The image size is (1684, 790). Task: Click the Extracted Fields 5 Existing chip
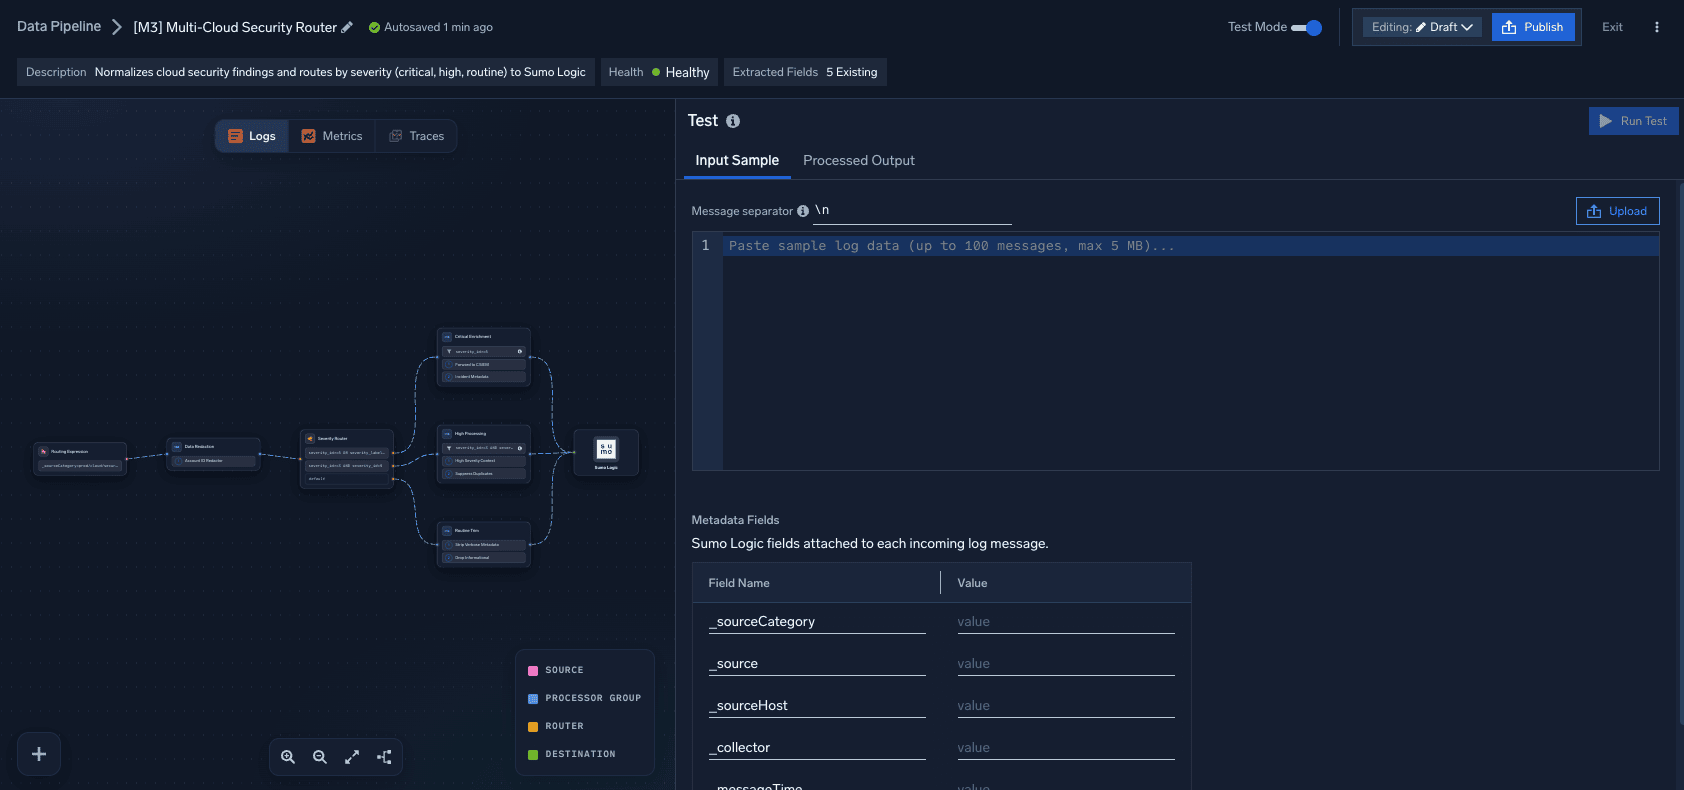click(805, 72)
